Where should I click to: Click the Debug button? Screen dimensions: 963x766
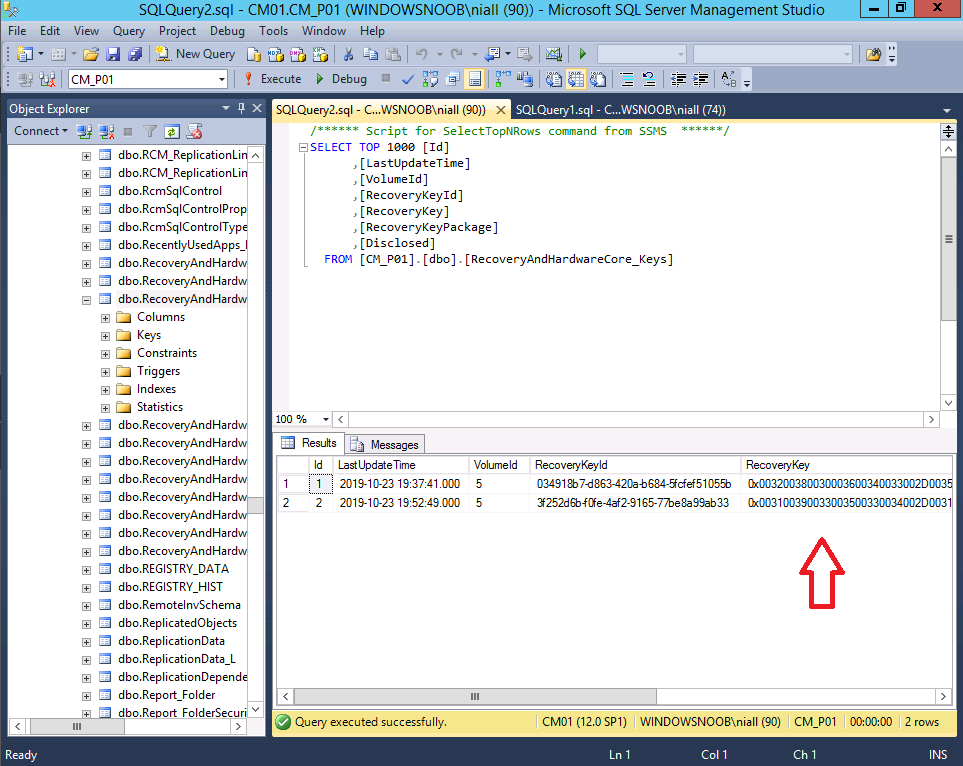click(x=341, y=79)
